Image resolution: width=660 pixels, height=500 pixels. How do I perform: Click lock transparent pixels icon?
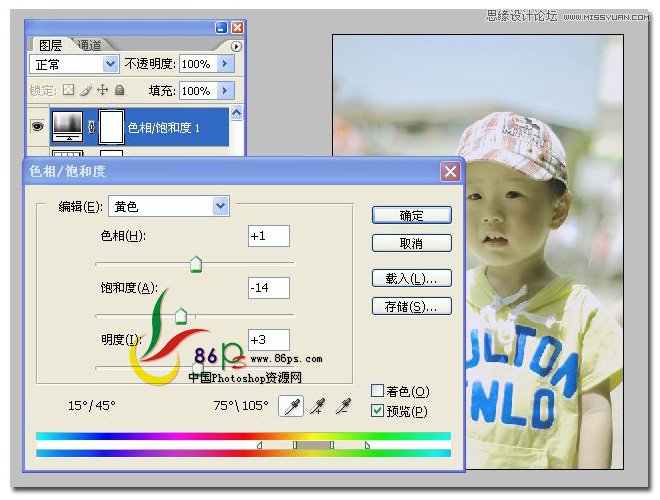(68, 90)
